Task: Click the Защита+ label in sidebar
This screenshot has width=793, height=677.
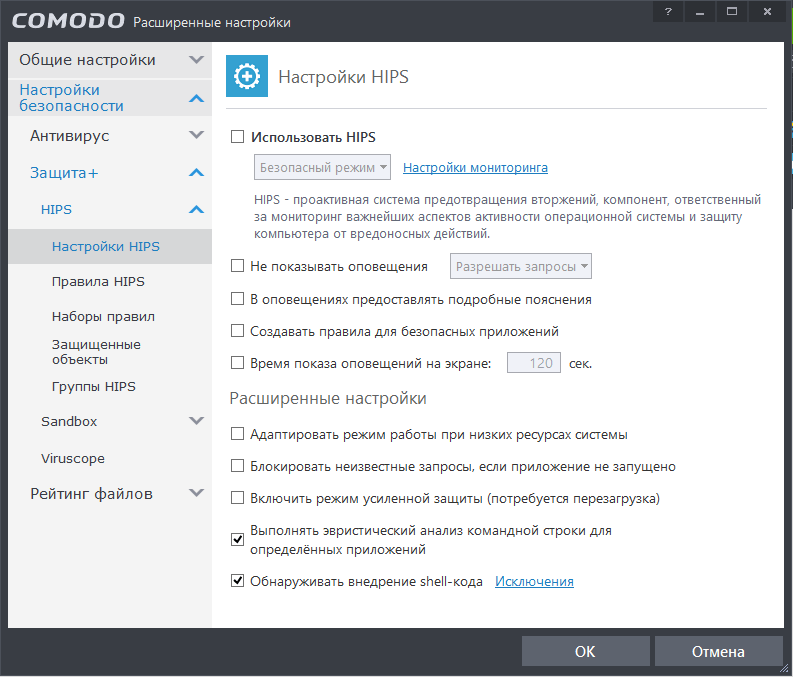Action: pyautogui.click(x=64, y=173)
